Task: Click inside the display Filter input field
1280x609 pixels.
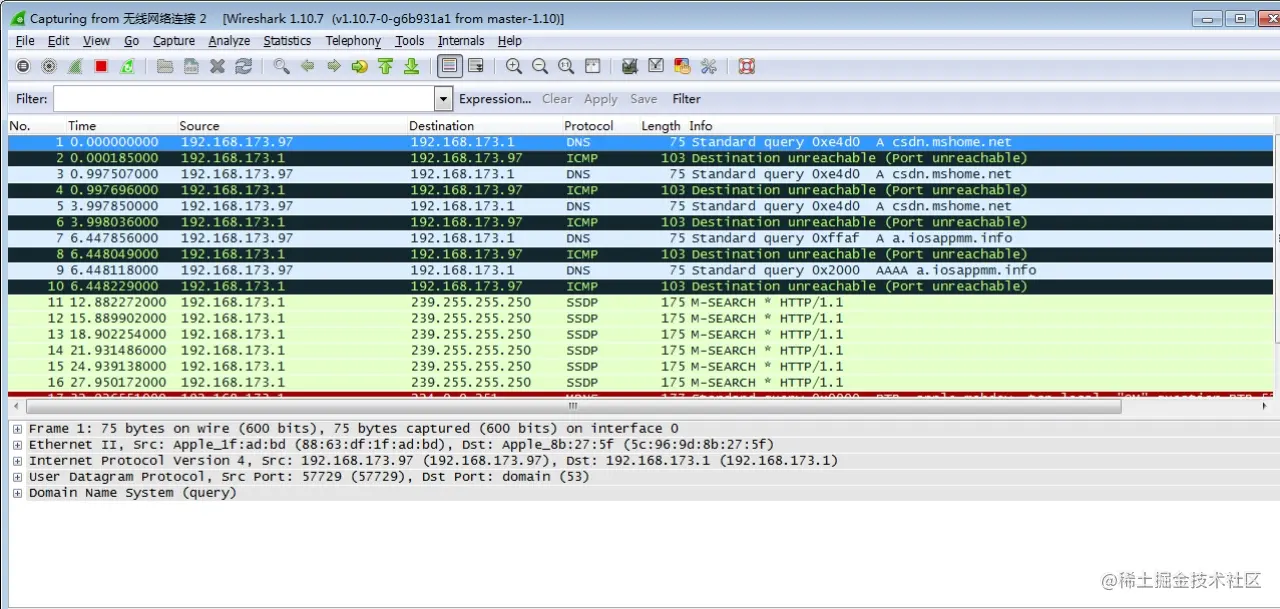Action: (x=244, y=99)
